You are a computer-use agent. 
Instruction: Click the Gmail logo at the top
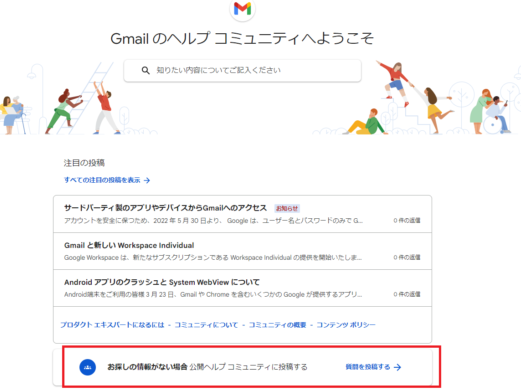242,9
